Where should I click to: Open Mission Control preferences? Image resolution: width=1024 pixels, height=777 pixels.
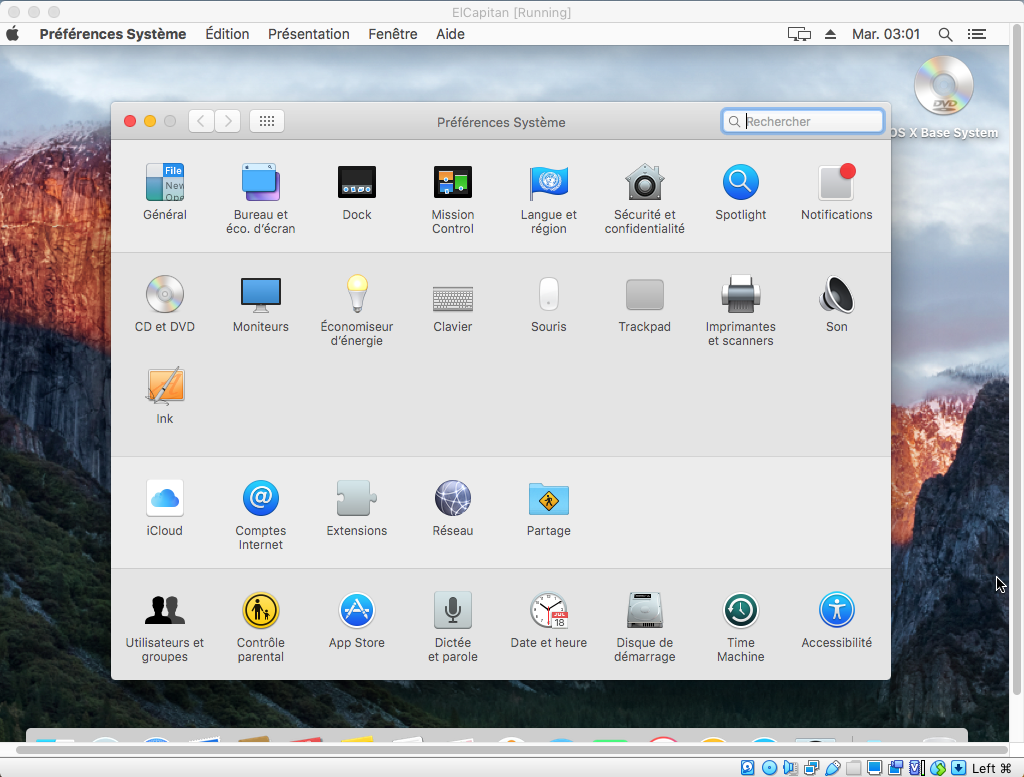point(453,198)
